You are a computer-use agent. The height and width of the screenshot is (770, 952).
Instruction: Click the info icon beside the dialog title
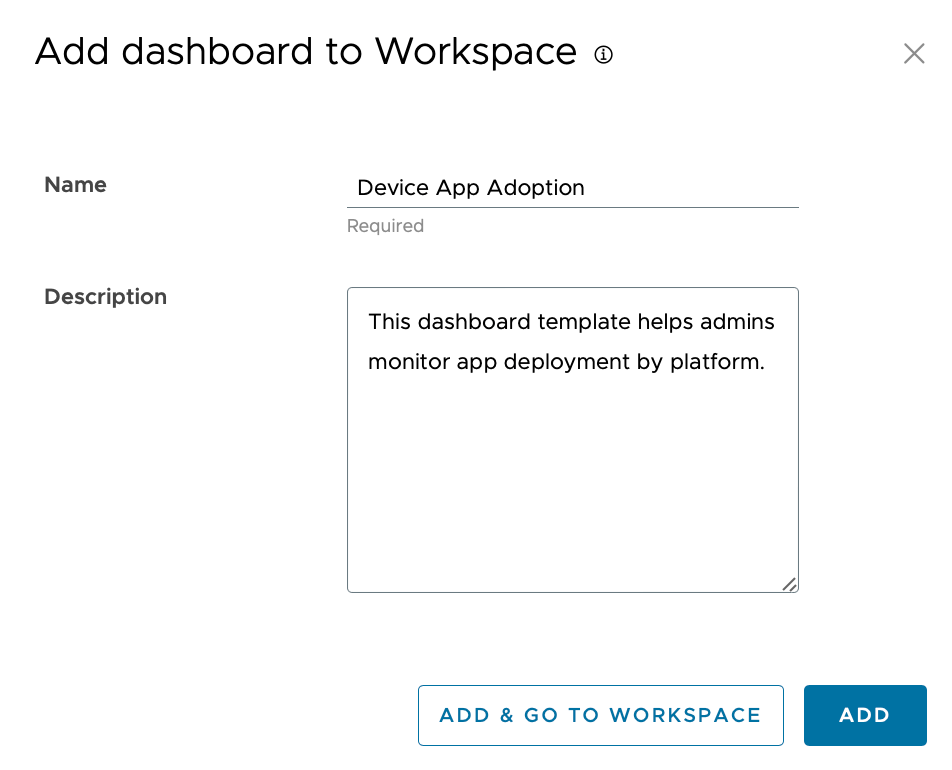pyautogui.click(x=603, y=54)
